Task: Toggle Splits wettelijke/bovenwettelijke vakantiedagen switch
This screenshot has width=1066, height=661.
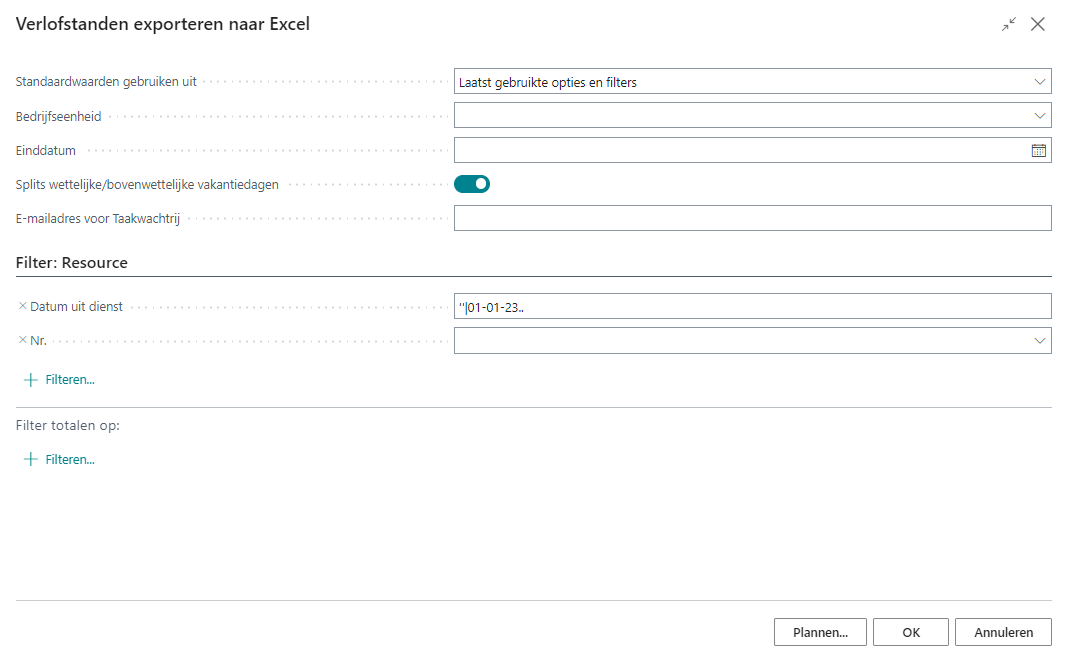Action: pyautogui.click(x=472, y=184)
